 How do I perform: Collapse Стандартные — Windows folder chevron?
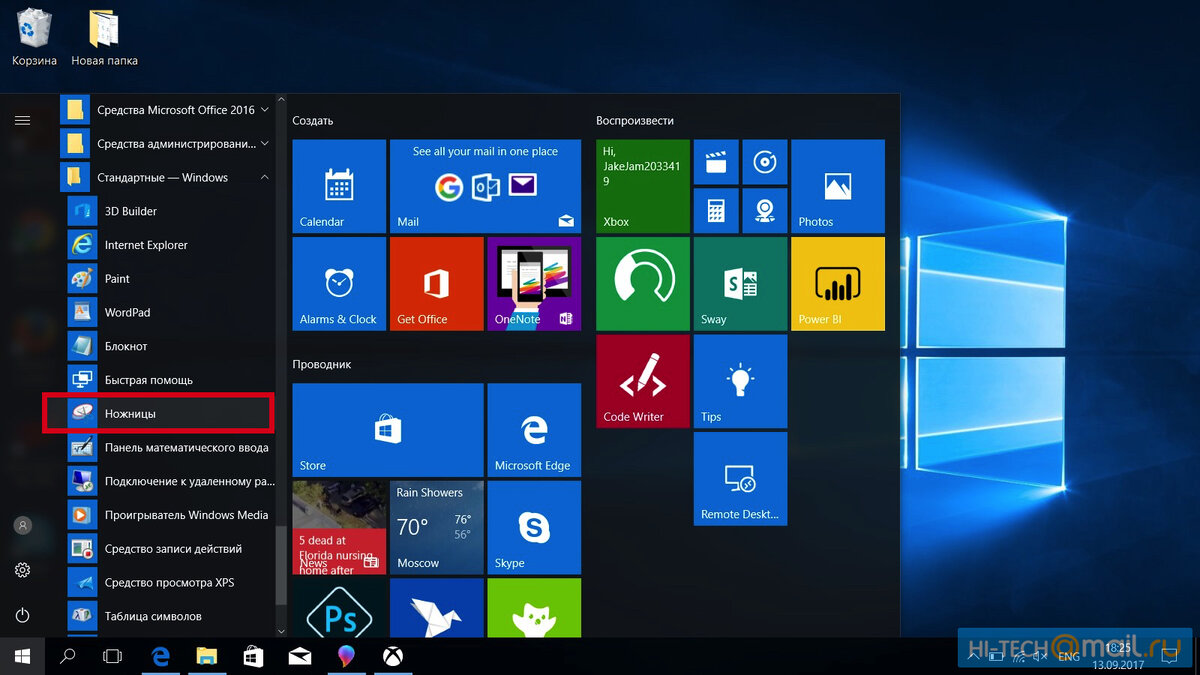click(265, 178)
